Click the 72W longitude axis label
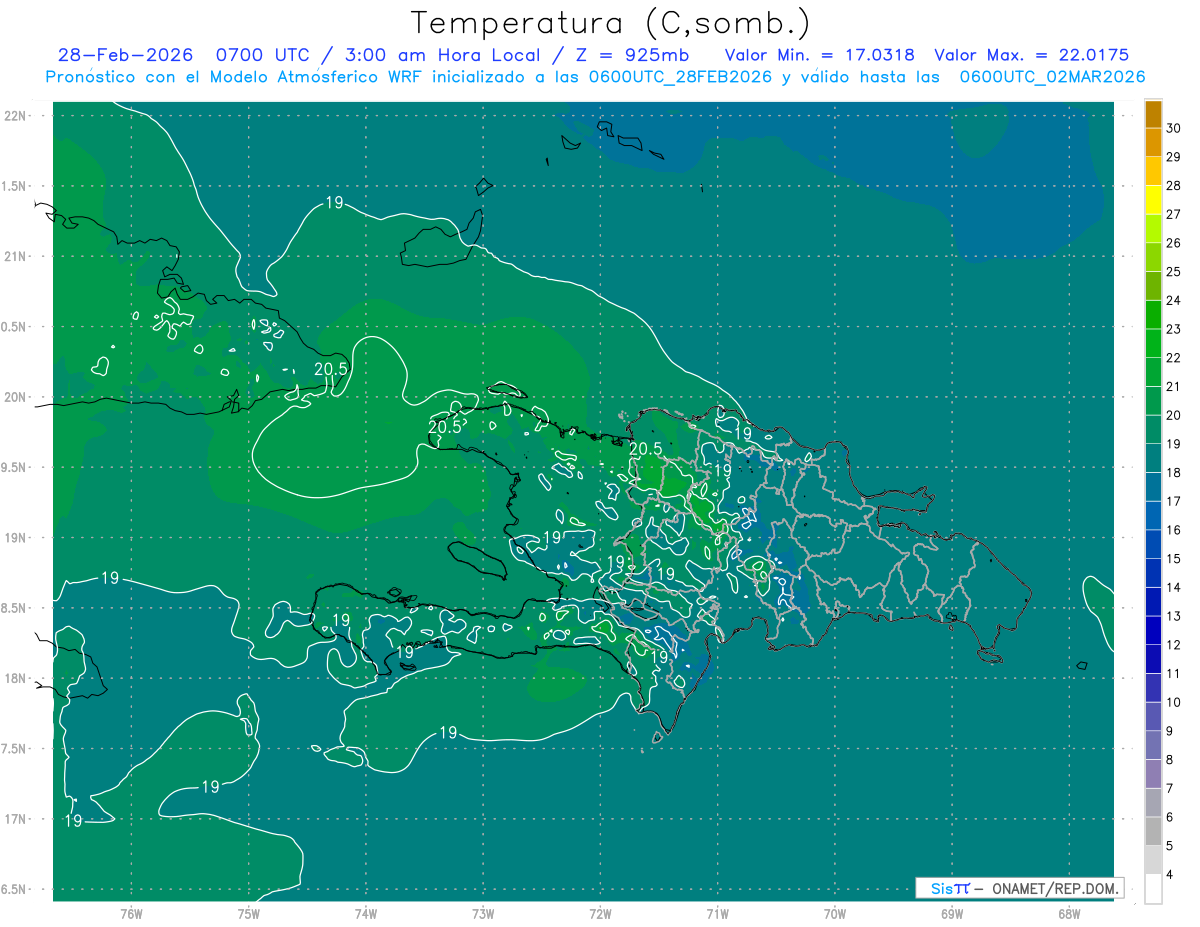 pyautogui.click(x=600, y=914)
